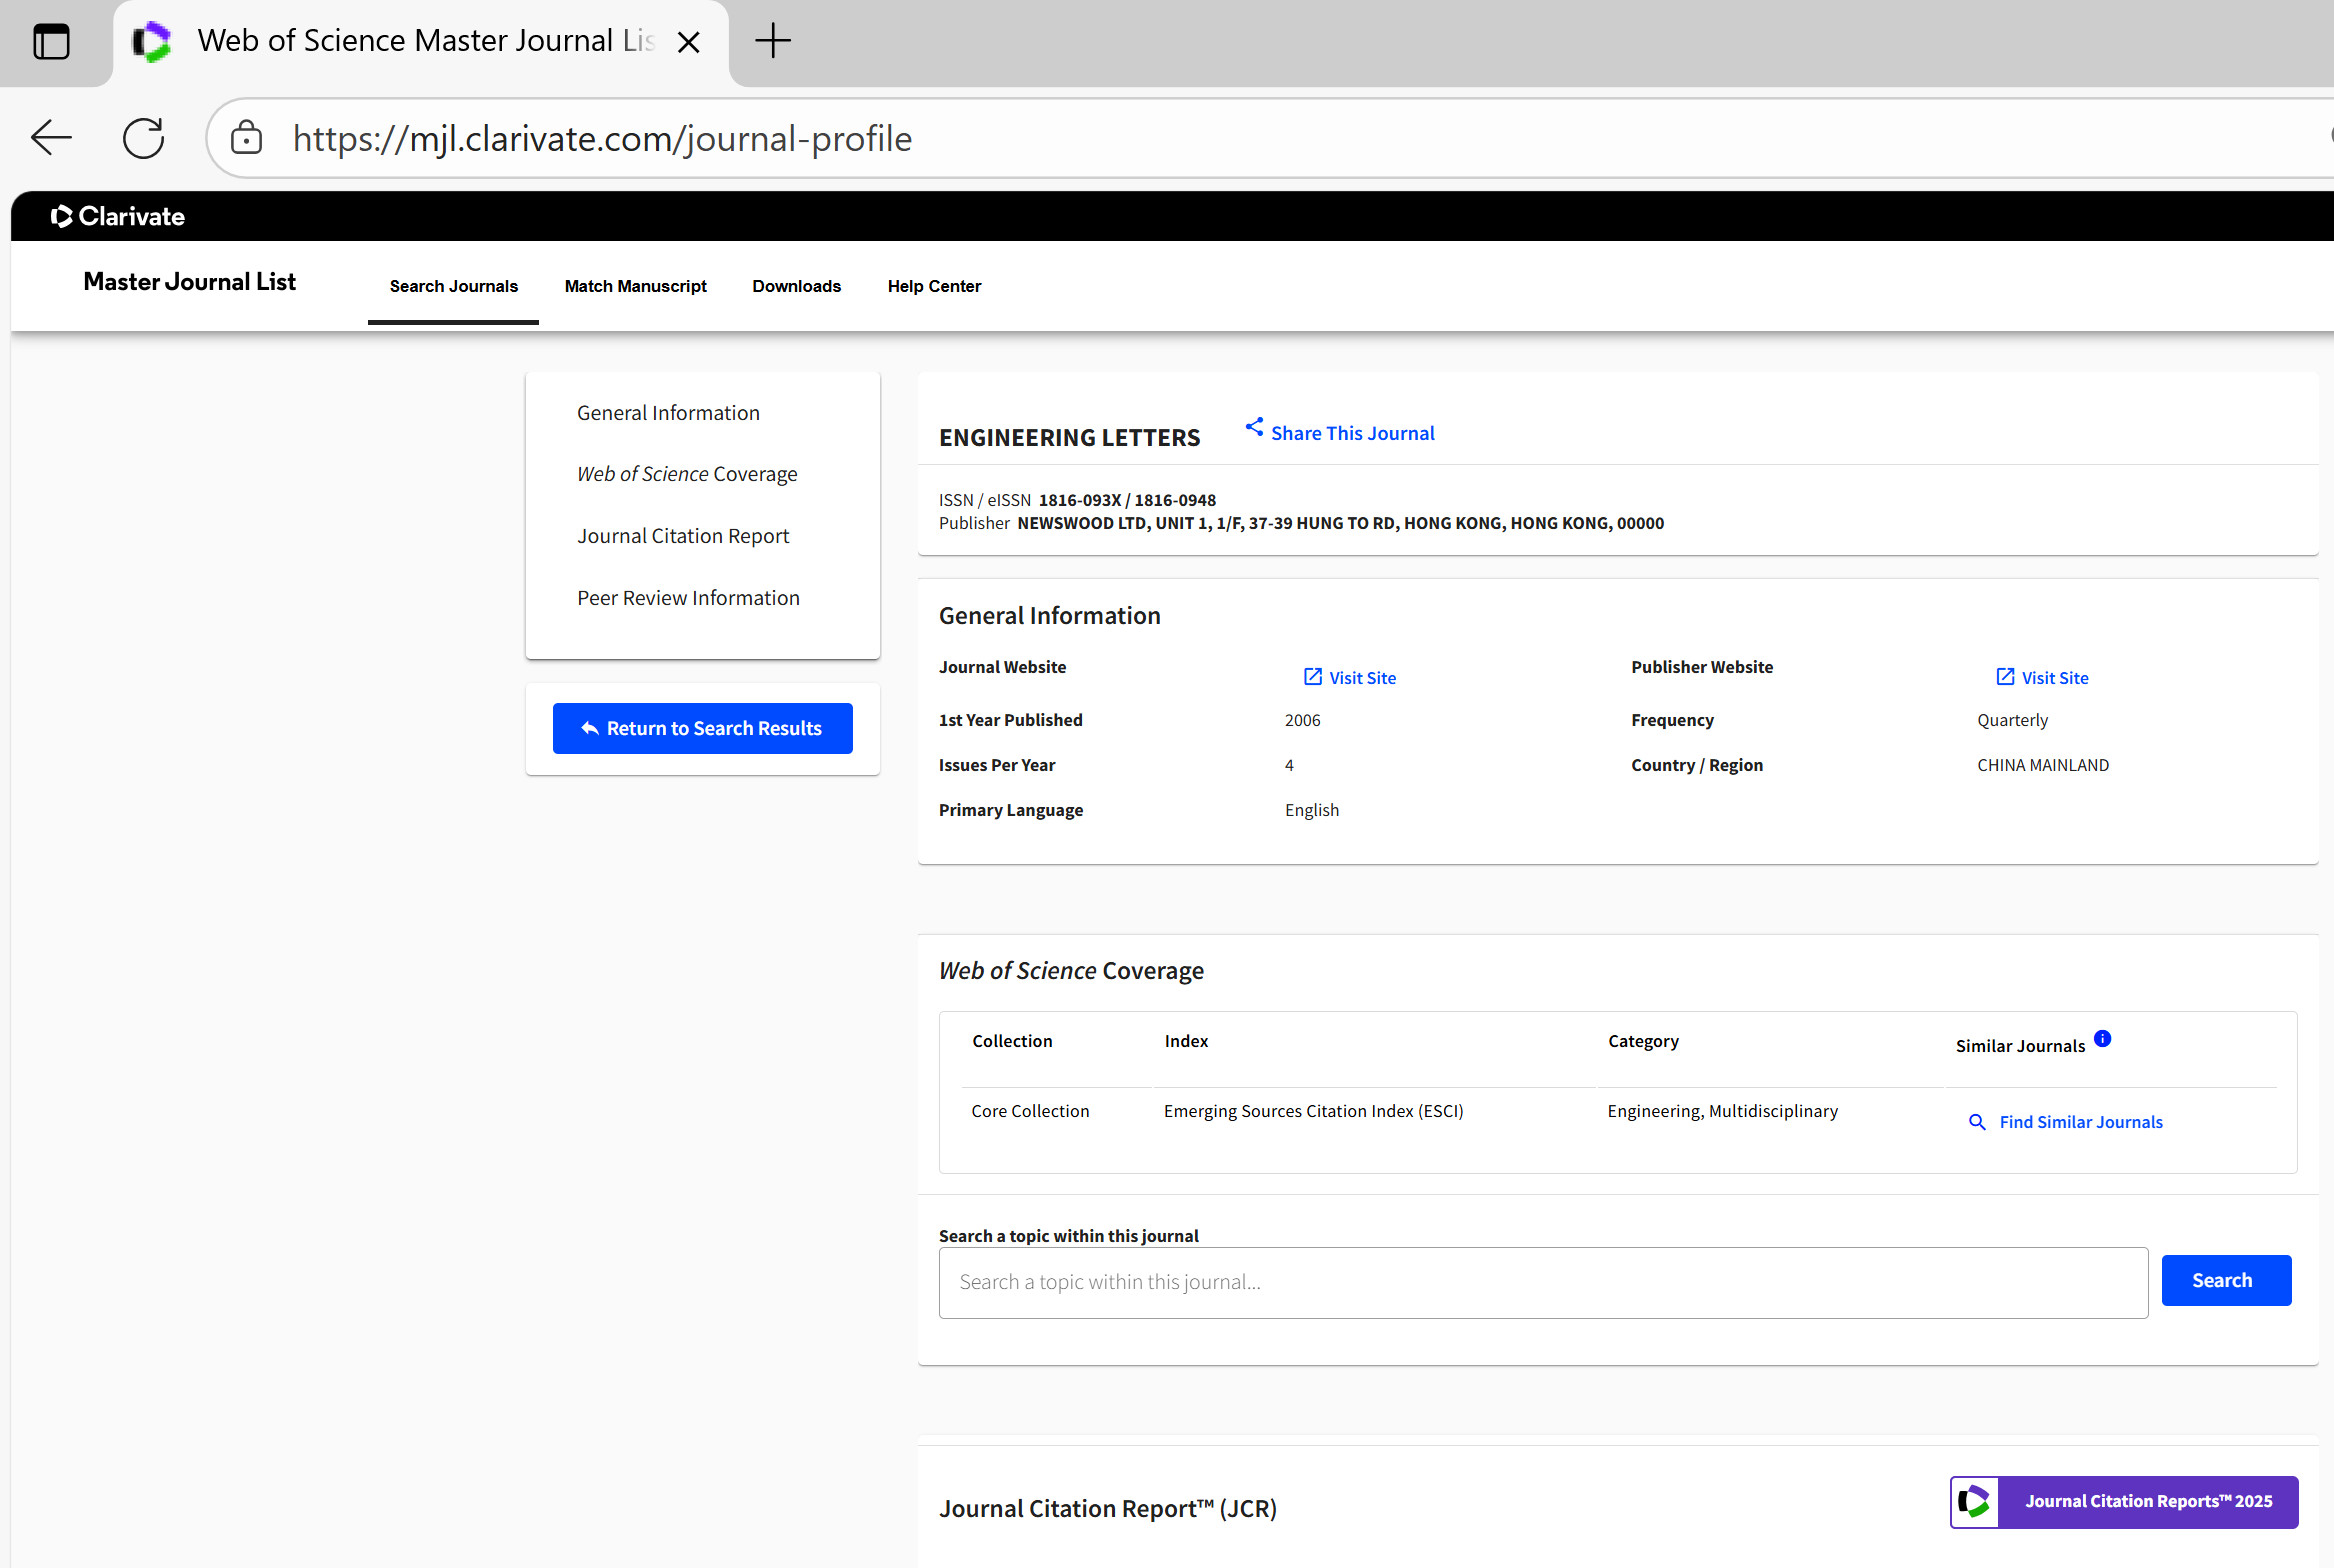The height and width of the screenshot is (1568, 2334).
Task: Select the Search Journals tab
Action: [453, 286]
